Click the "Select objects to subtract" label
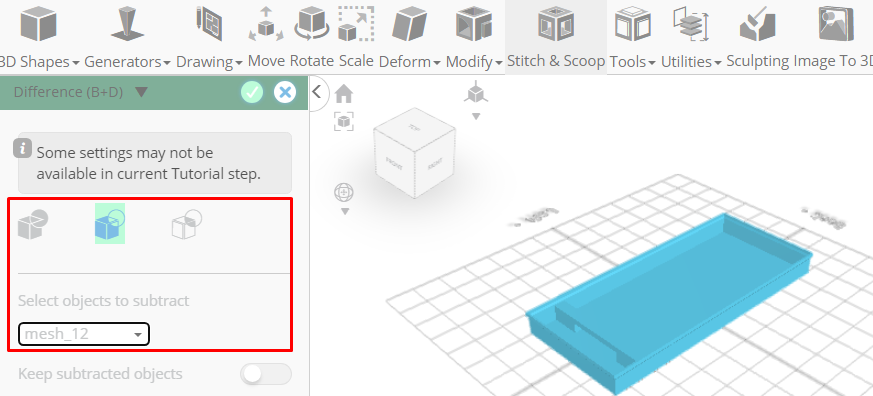Image resolution: width=873 pixels, height=396 pixels. pos(104,301)
